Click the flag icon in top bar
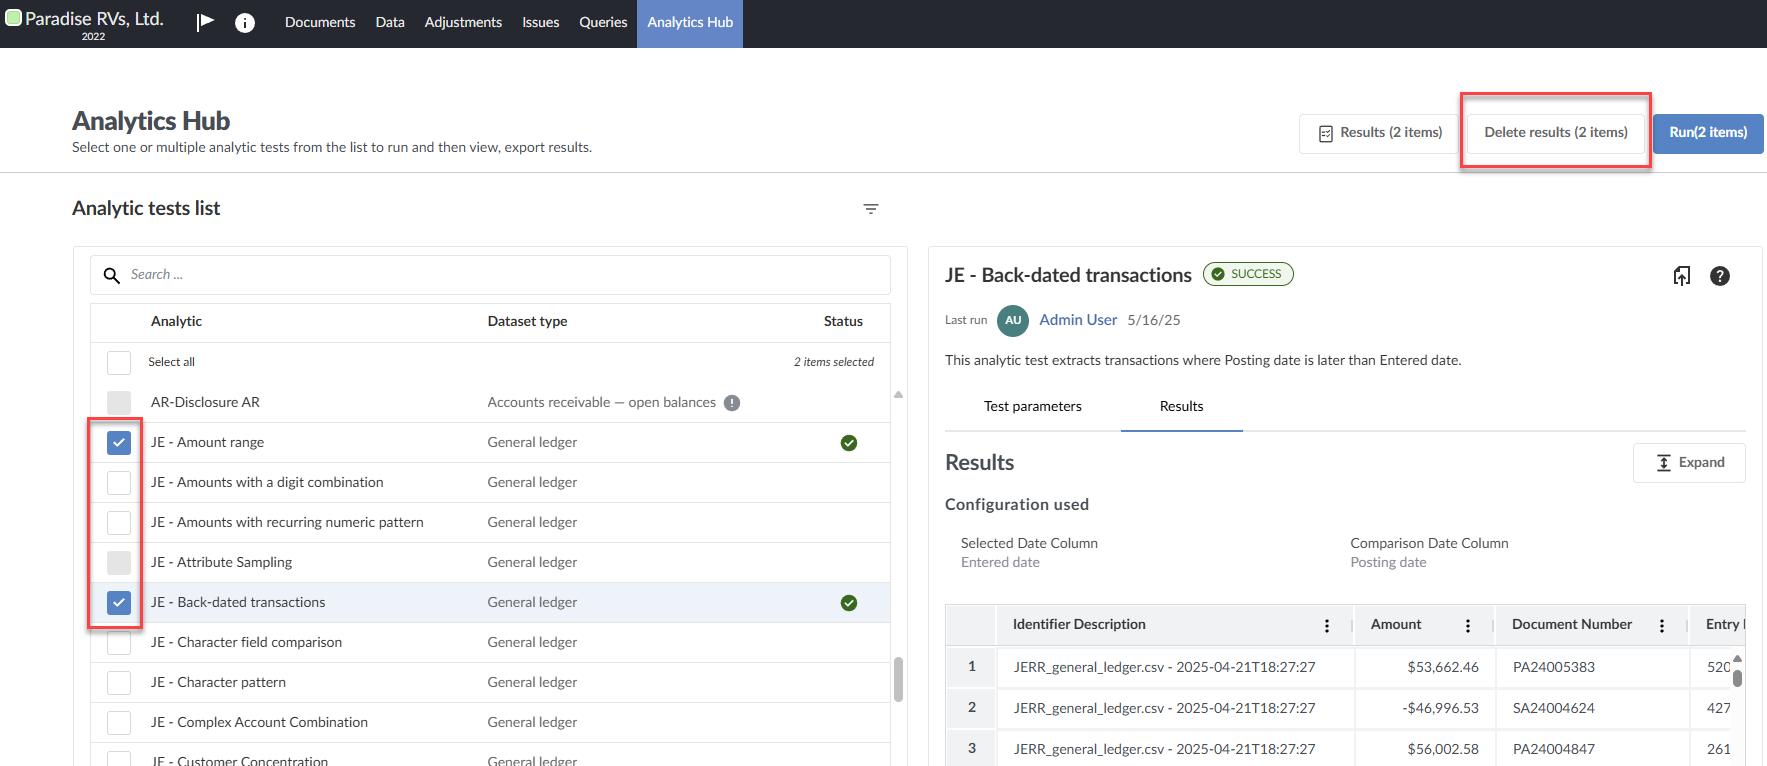 (205, 22)
